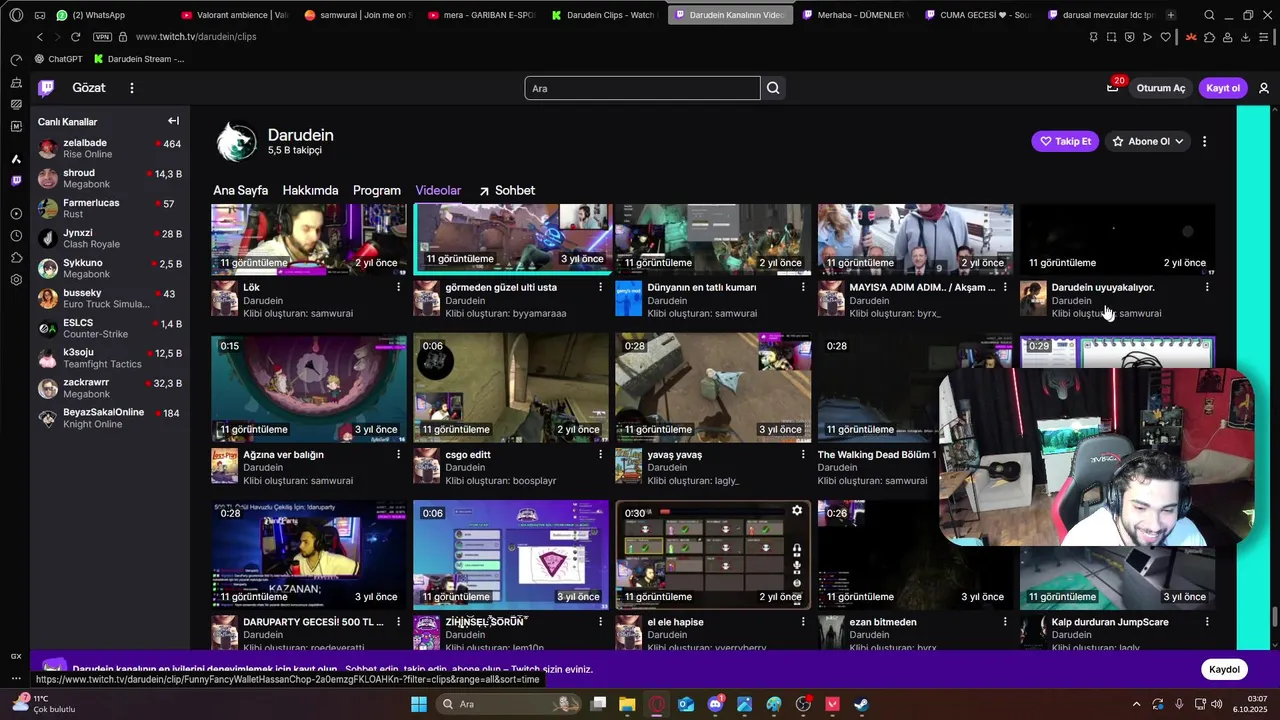Play the 'ZİHİNSEL SORUN' clip thumbnail

511,555
